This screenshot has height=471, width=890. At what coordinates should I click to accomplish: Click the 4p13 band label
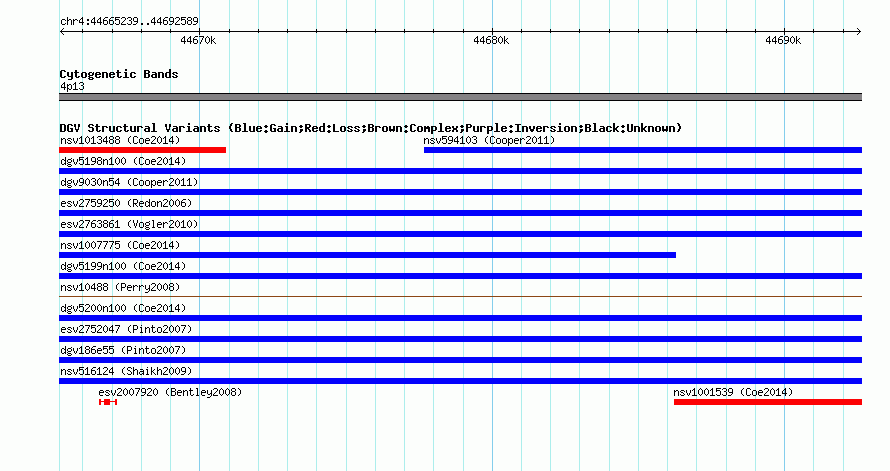pyautogui.click(x=72, y=86)
